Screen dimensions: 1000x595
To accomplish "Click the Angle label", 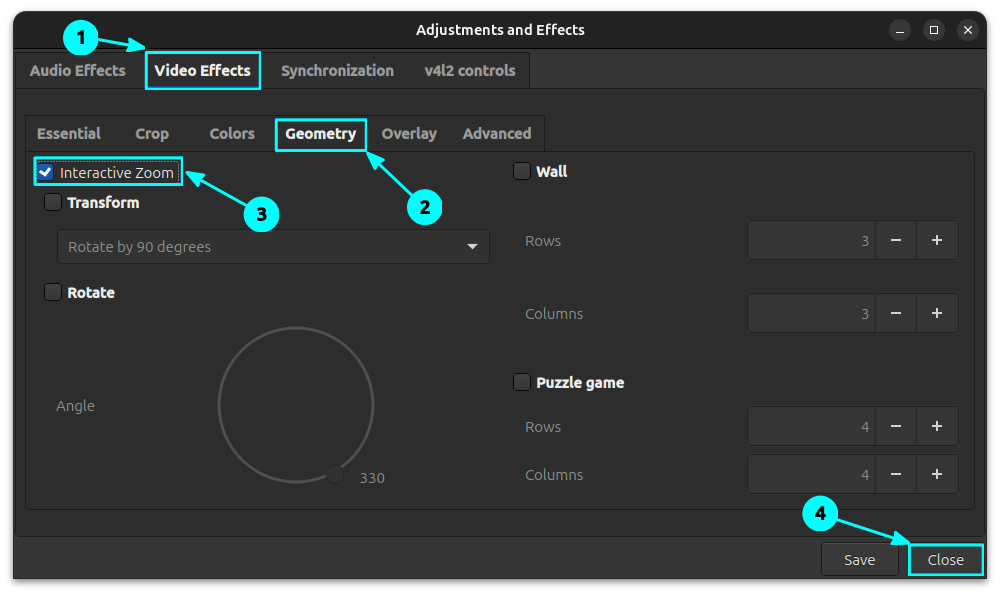I will [x=75, y=406].
